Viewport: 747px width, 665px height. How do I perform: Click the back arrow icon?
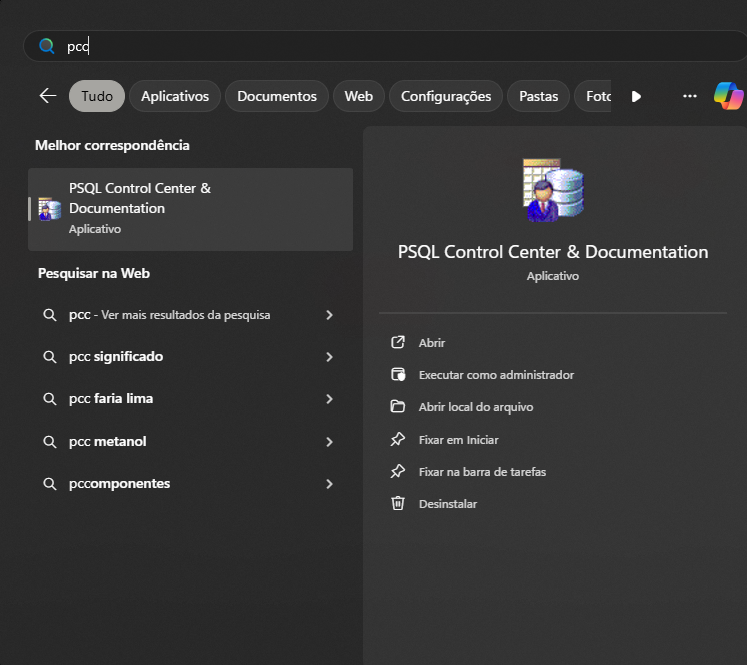pos(47,96)
